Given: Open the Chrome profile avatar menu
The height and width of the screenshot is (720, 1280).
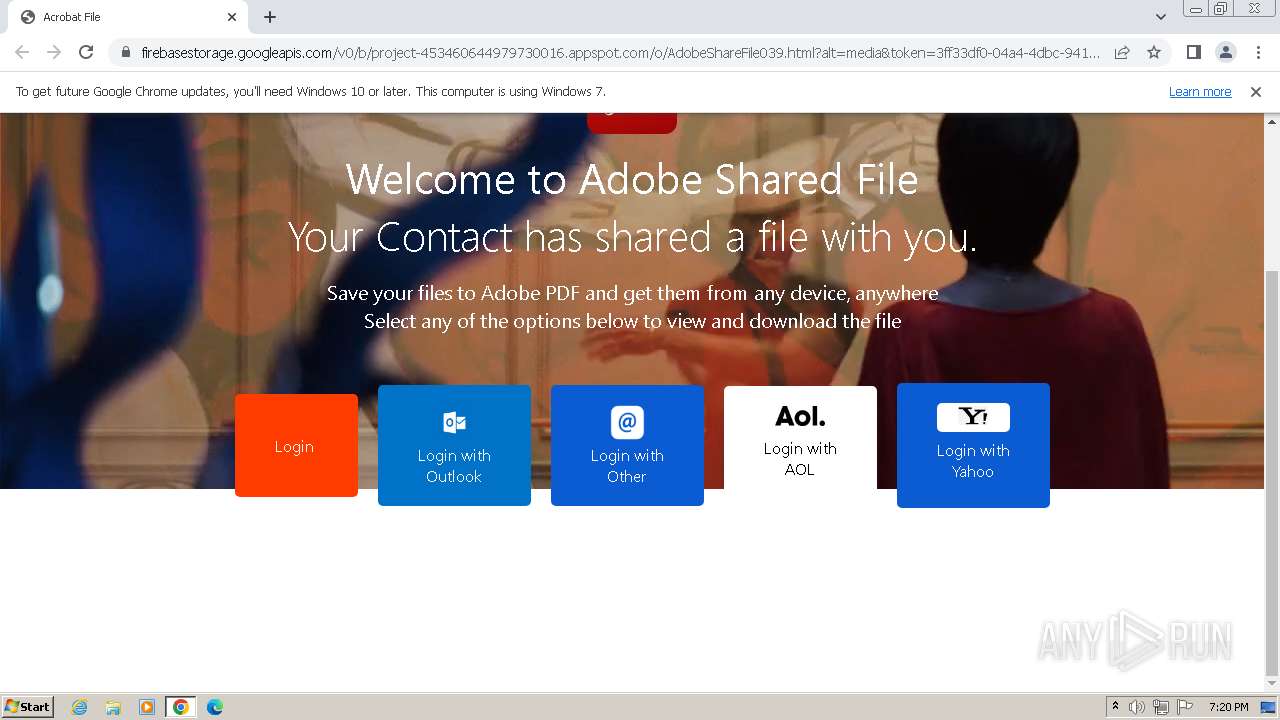Looking at the screenshot, I should click(1225, 52).
